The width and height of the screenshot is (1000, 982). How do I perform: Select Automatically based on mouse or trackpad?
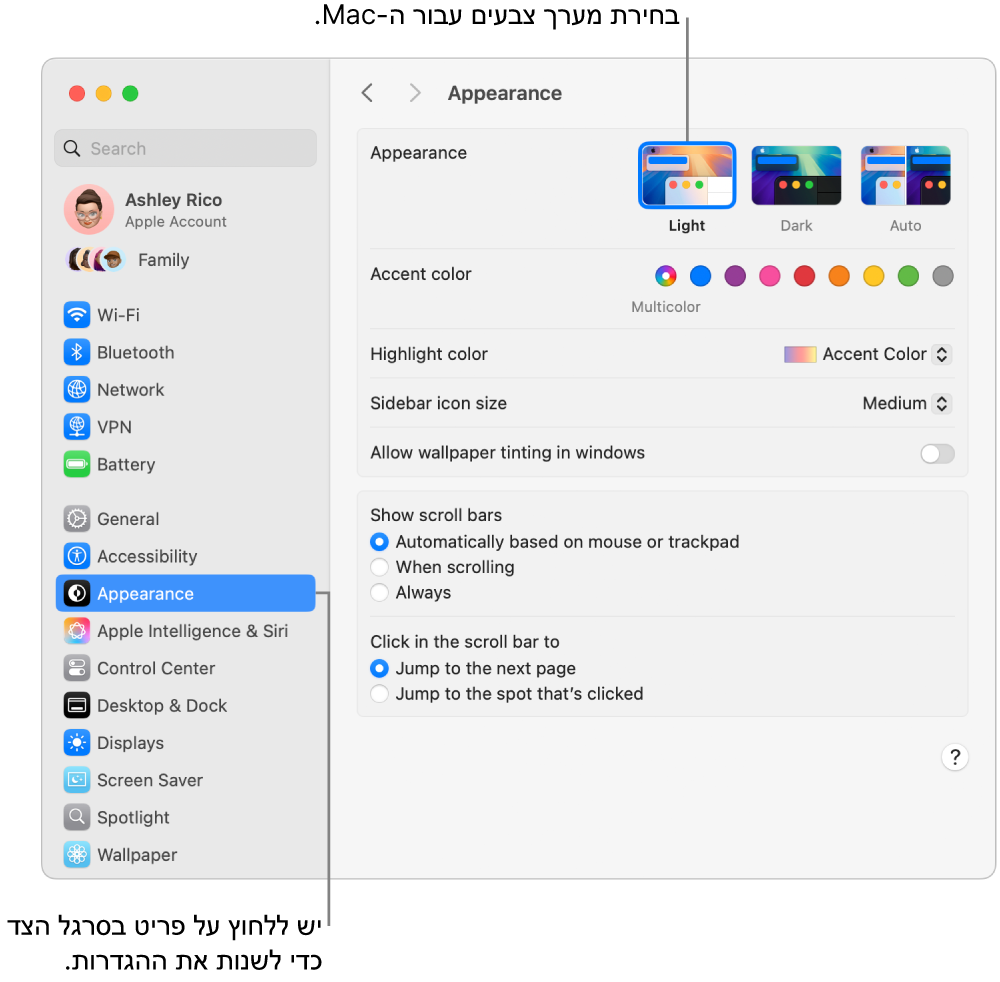click(x=379, y=542)
